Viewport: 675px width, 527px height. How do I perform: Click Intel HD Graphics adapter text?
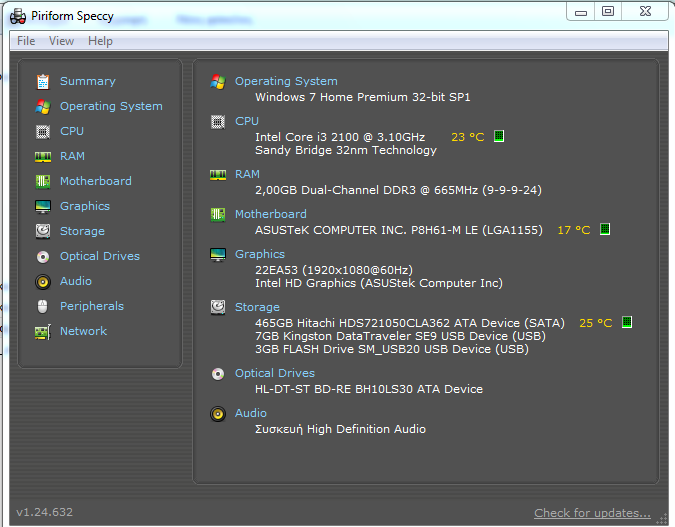coord(379,283)
